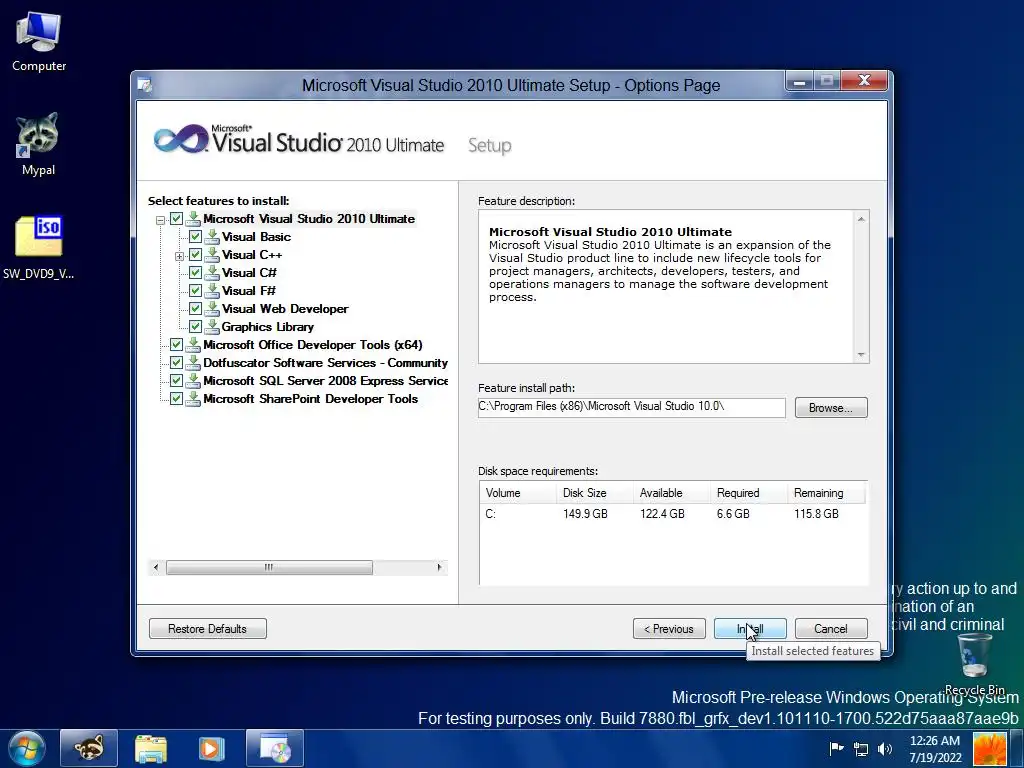Uncheck the Visual C++ checkbox
Viewport: 1024px width, 768px height.
[195, 255]
